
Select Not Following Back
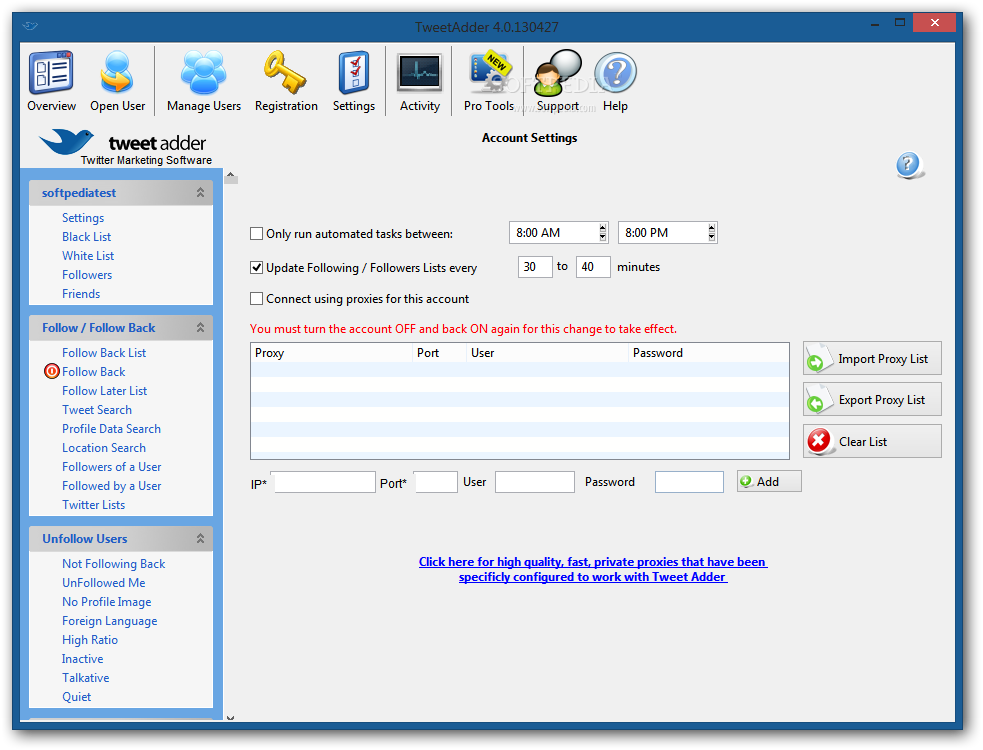click(x=113, y=563)
